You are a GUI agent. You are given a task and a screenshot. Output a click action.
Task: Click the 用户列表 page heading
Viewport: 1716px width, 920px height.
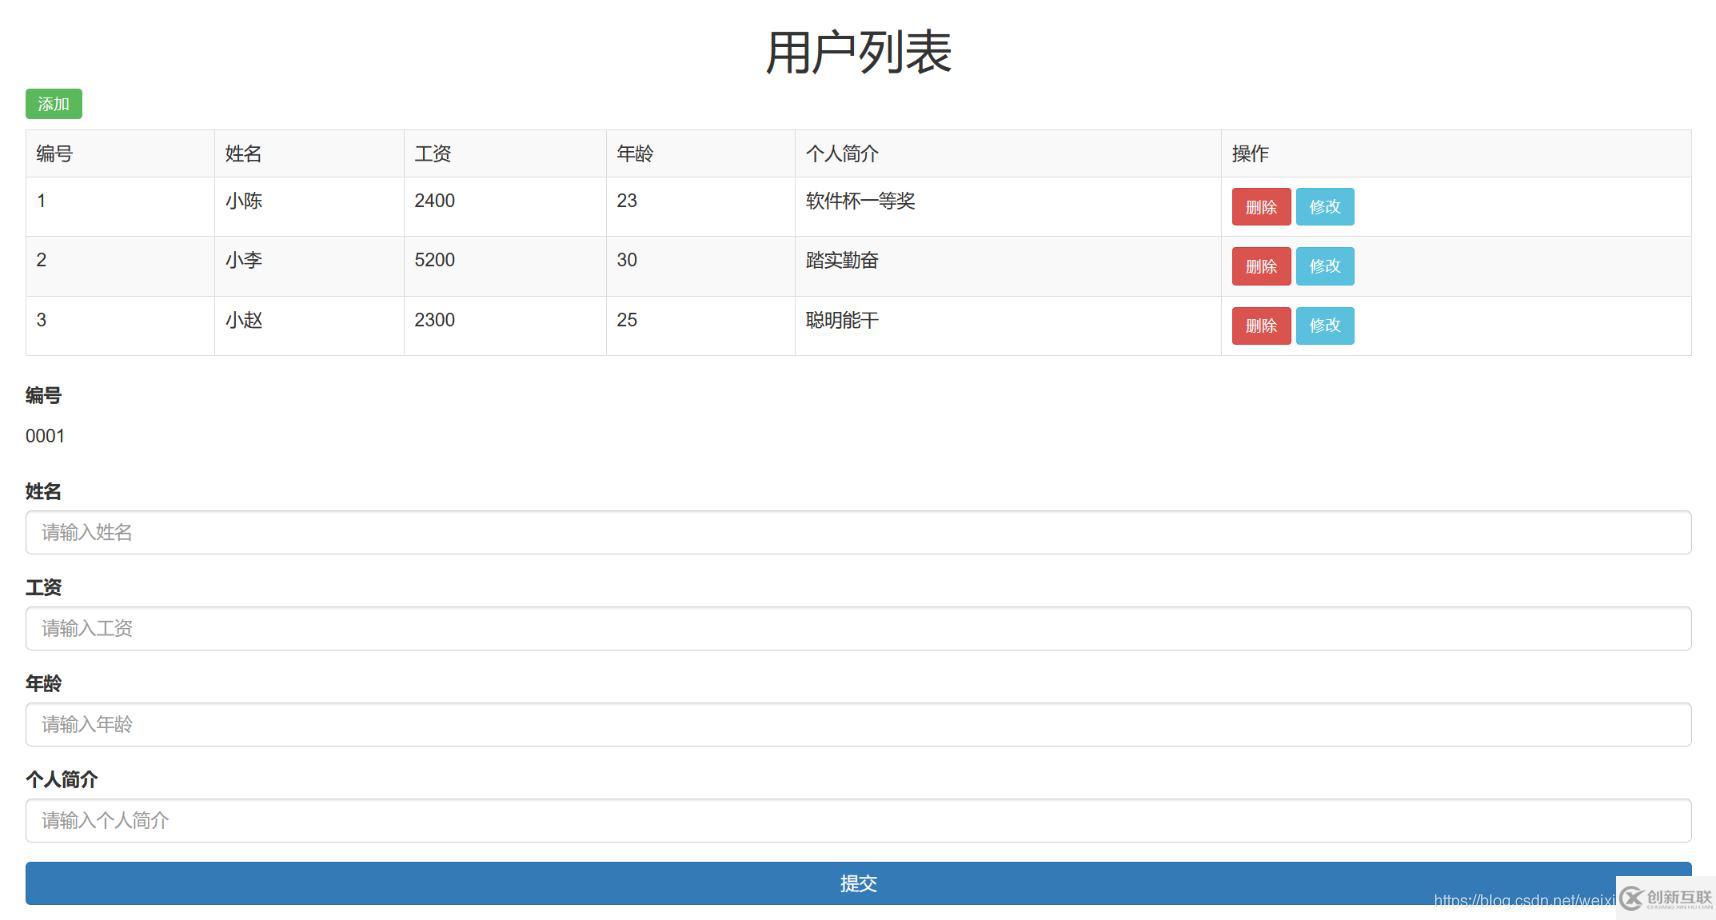858,52
